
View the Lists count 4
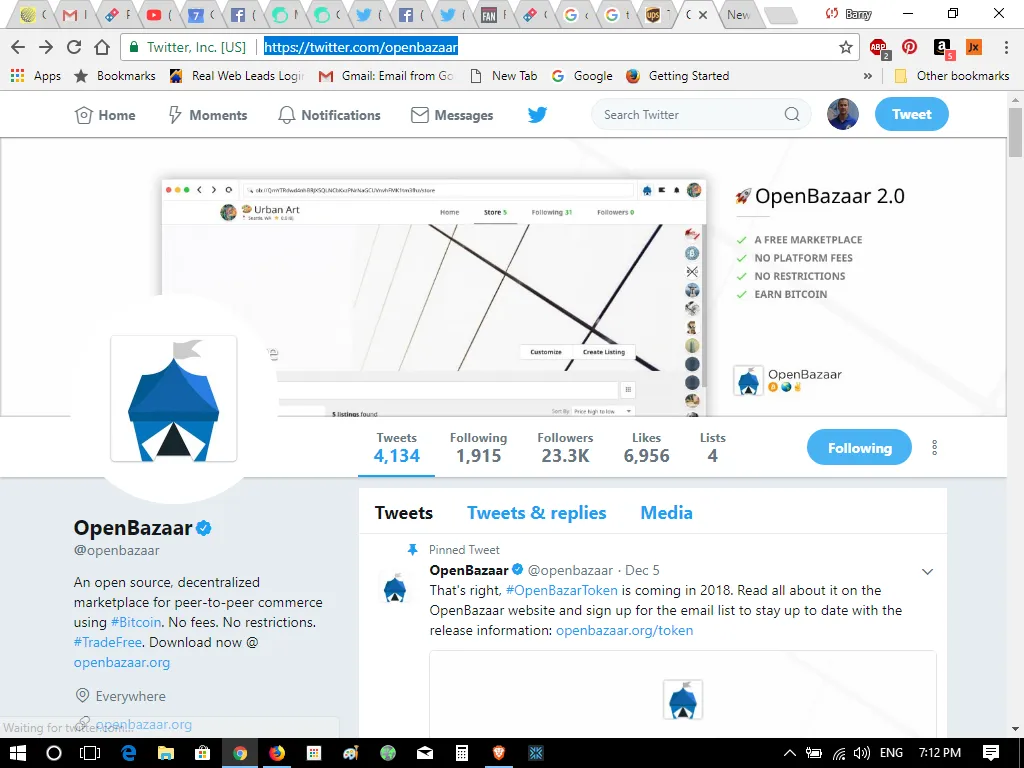pyautogui.click(x=712, y=447)
